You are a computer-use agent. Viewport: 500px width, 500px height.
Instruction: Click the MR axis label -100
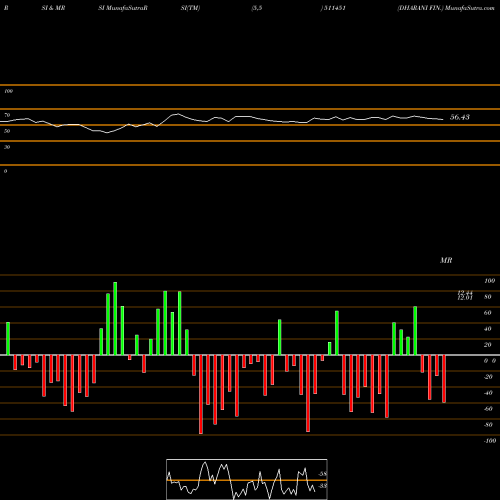tap(490, 441)
